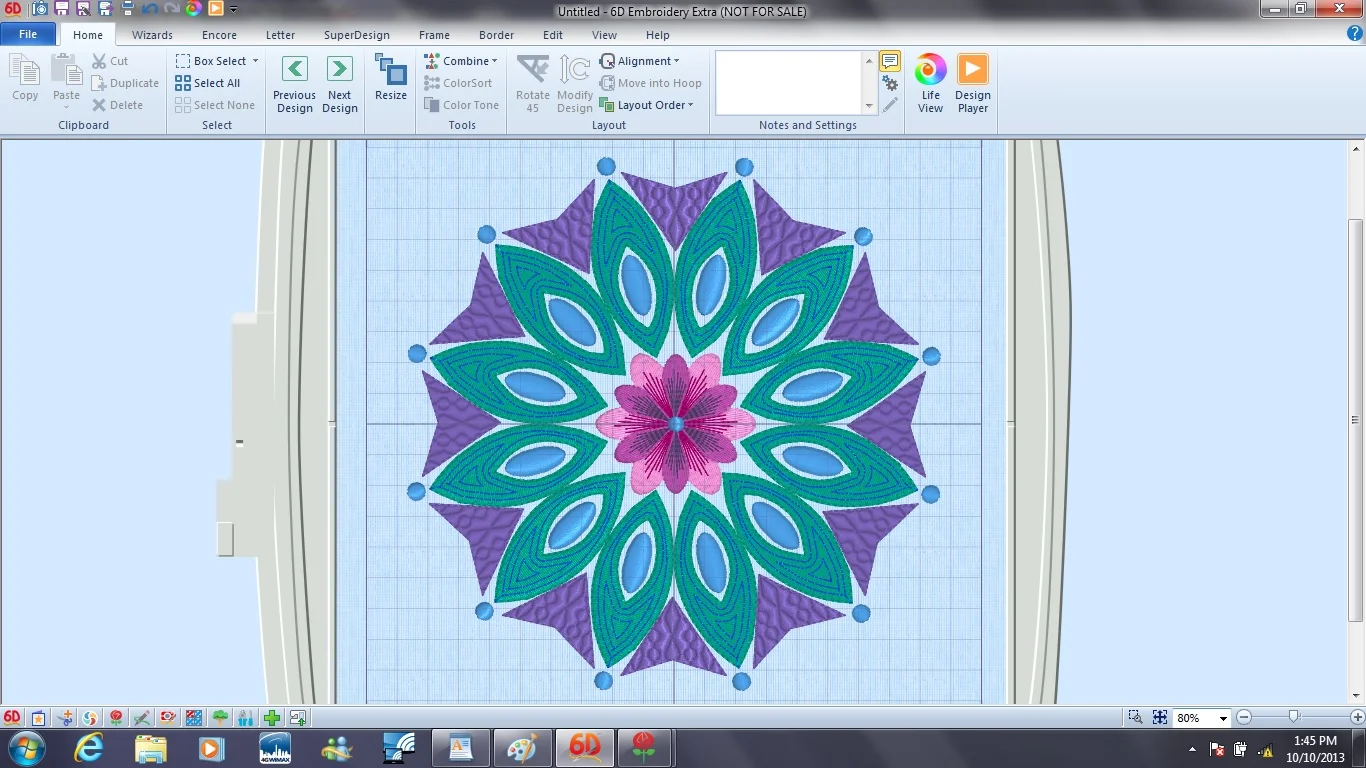Open the swirl circle module in the bottom toolbar
Image resolution: width=1366 pixels, height=768 pixels.
click(x=90, y=717)
